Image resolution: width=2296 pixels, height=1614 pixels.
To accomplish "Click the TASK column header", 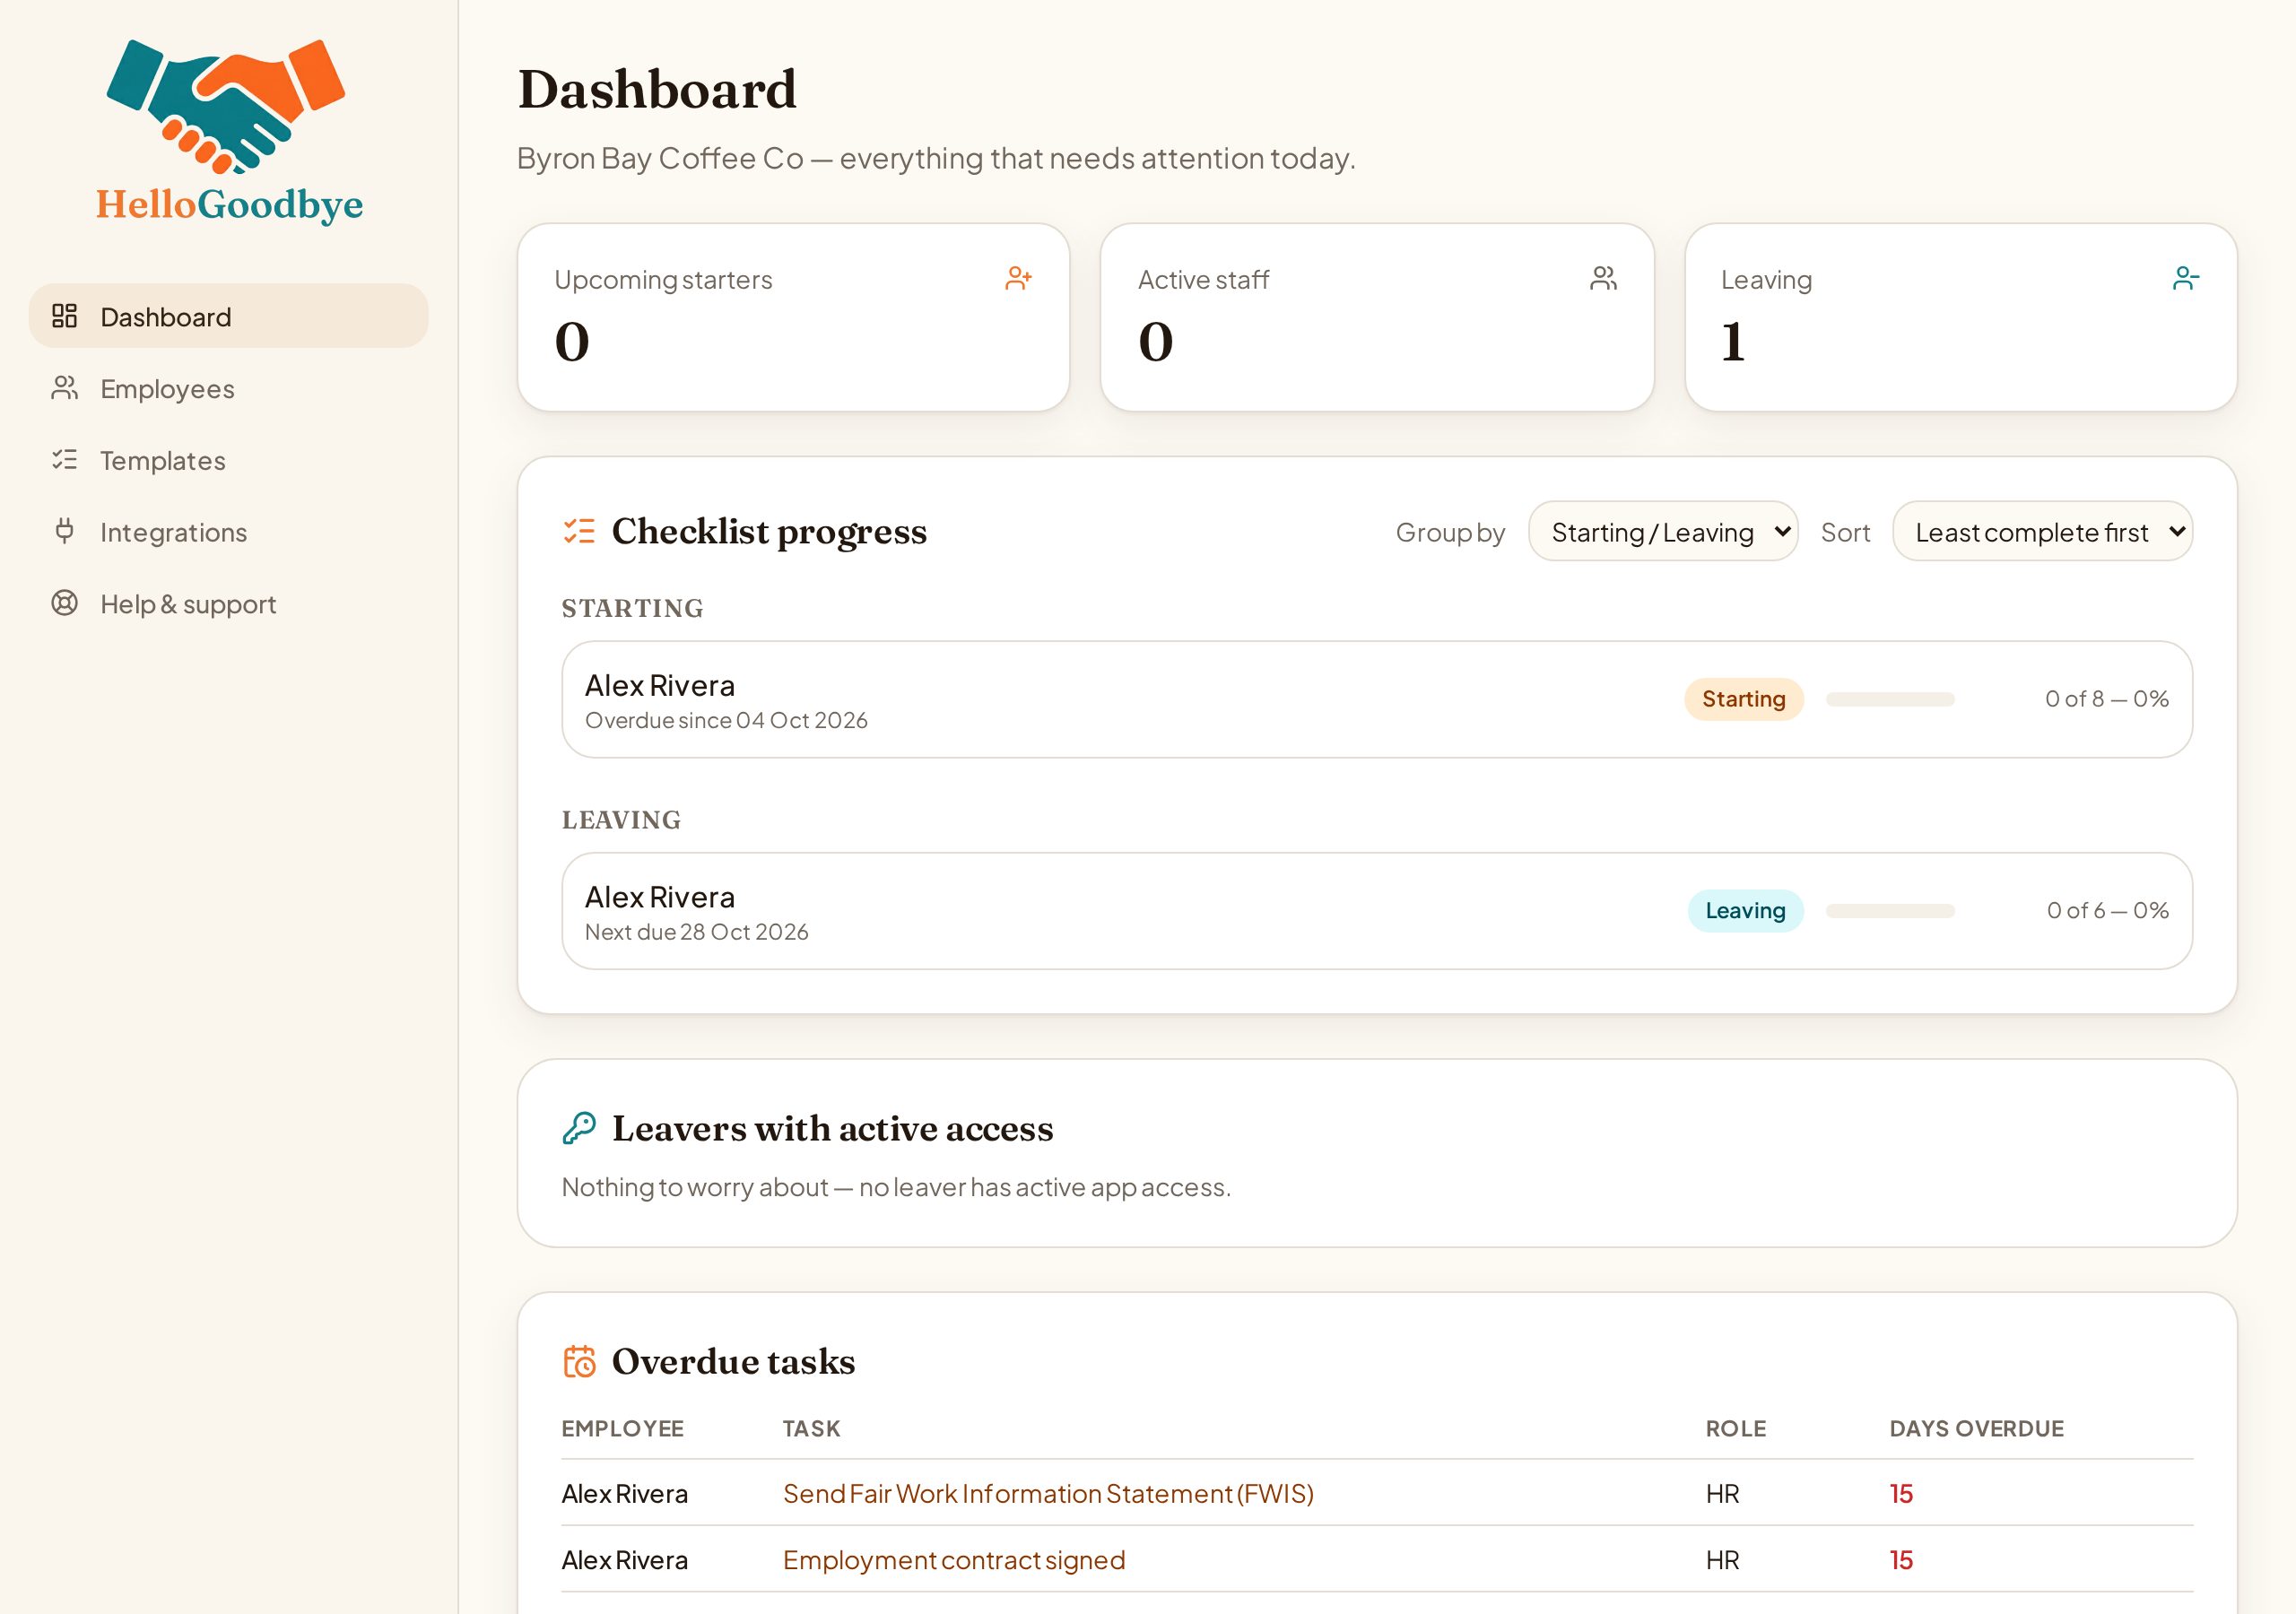I will 811,1428.
